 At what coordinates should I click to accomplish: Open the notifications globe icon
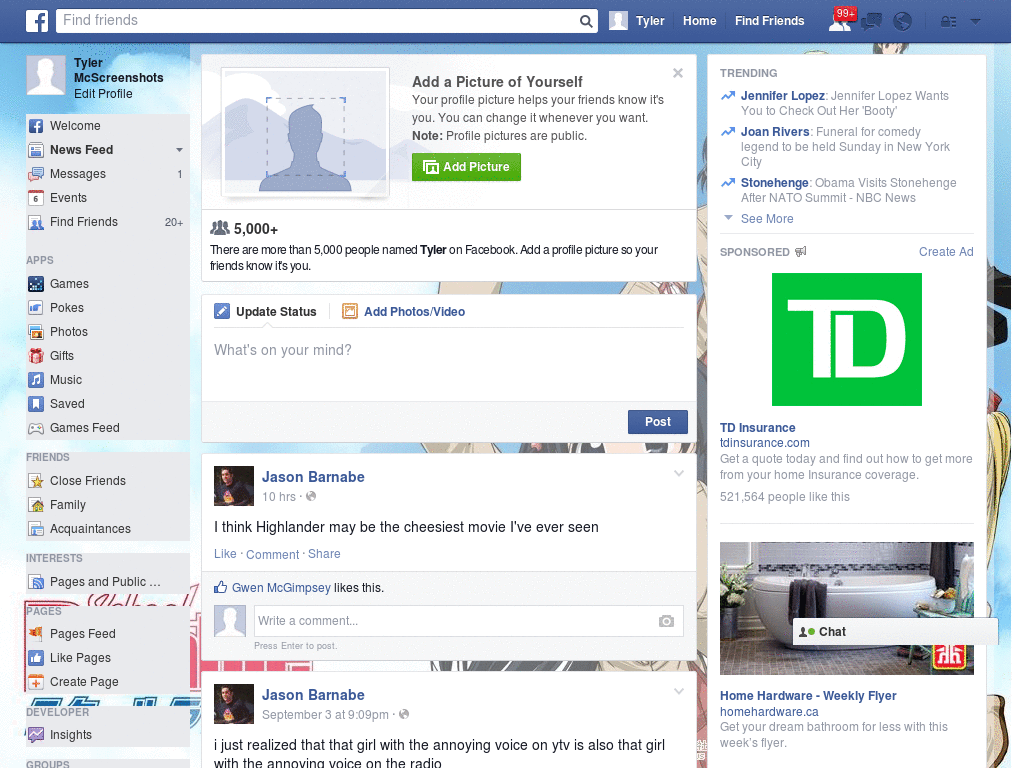tap(903, 22)
